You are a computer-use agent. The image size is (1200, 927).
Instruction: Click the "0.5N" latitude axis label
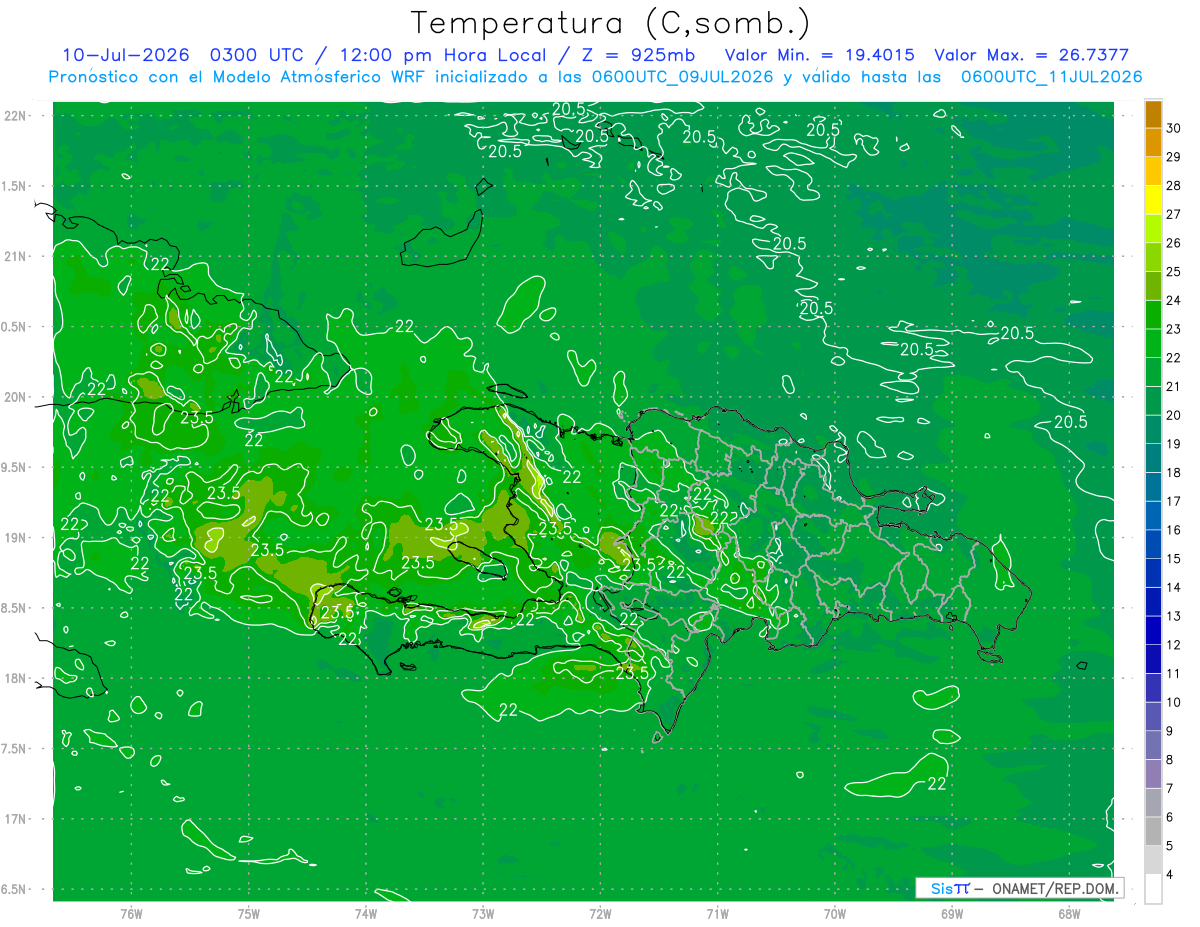click(x=14, y=327)
